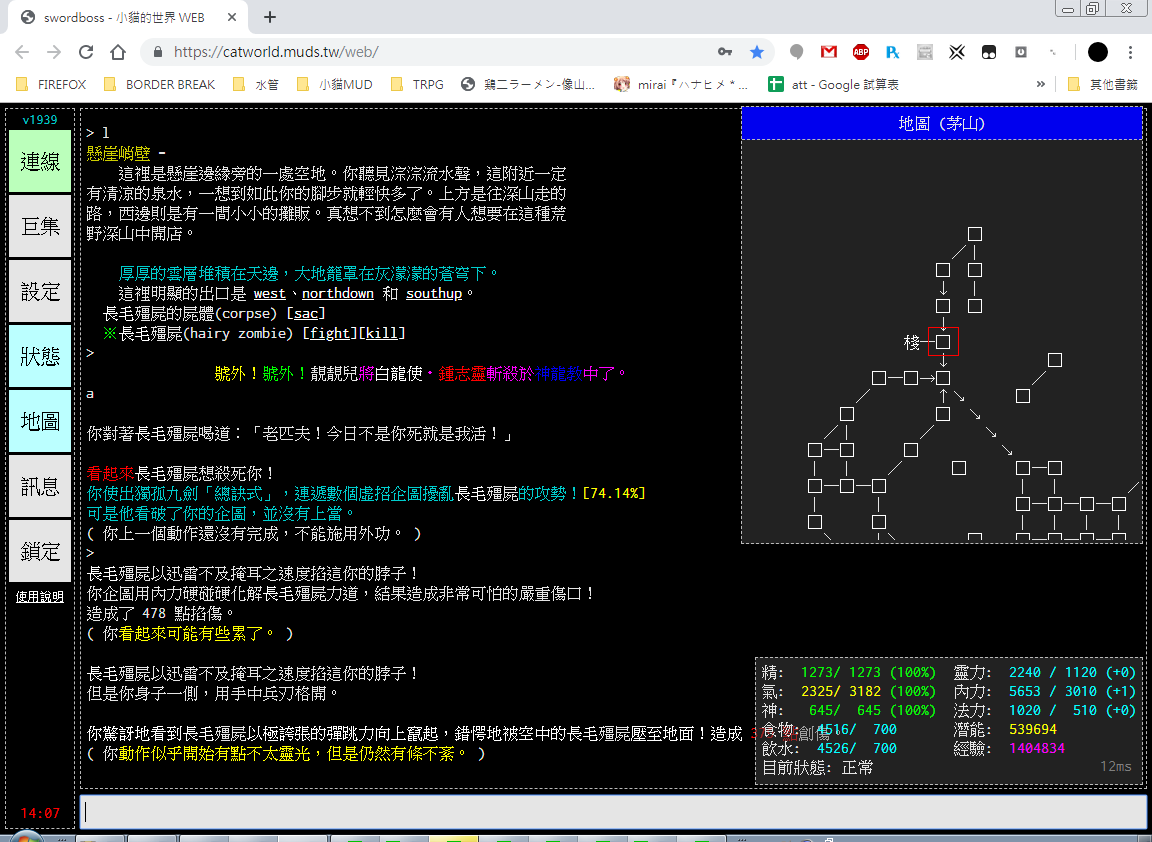1152x842 pixels.
Task: Open the 水管 bookmark folder
Action: [x=256, y=84]
